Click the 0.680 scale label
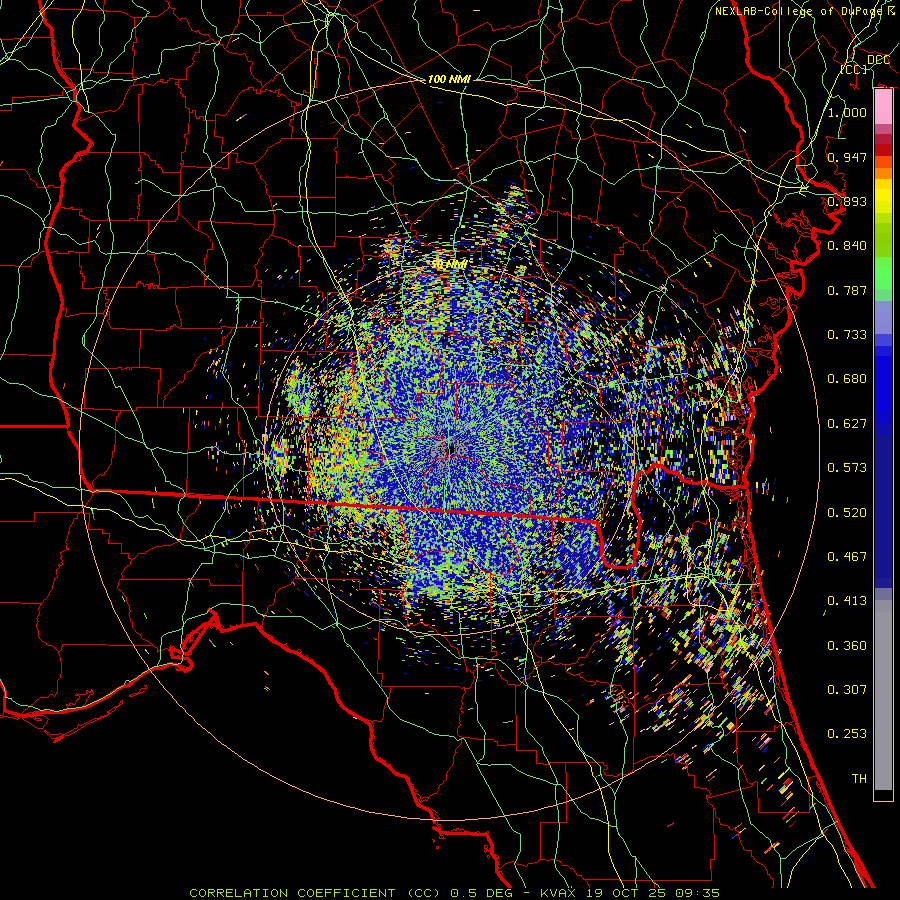This screenshot has height=900, width=900. coord(847,379)
